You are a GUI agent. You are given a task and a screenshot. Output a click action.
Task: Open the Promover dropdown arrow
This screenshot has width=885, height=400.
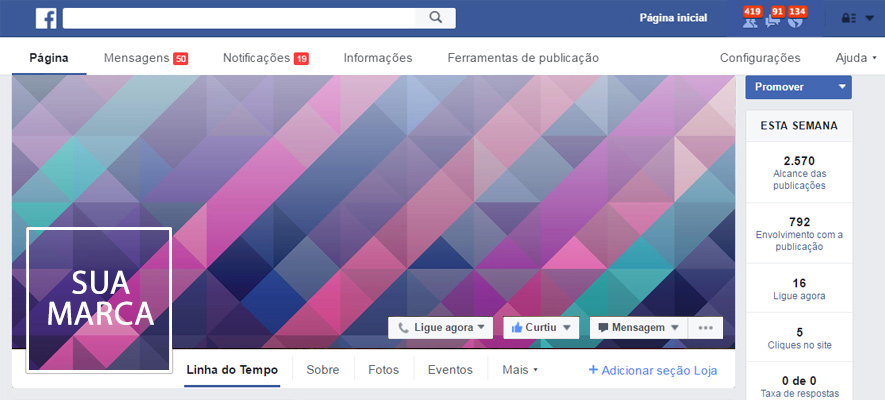842,87
